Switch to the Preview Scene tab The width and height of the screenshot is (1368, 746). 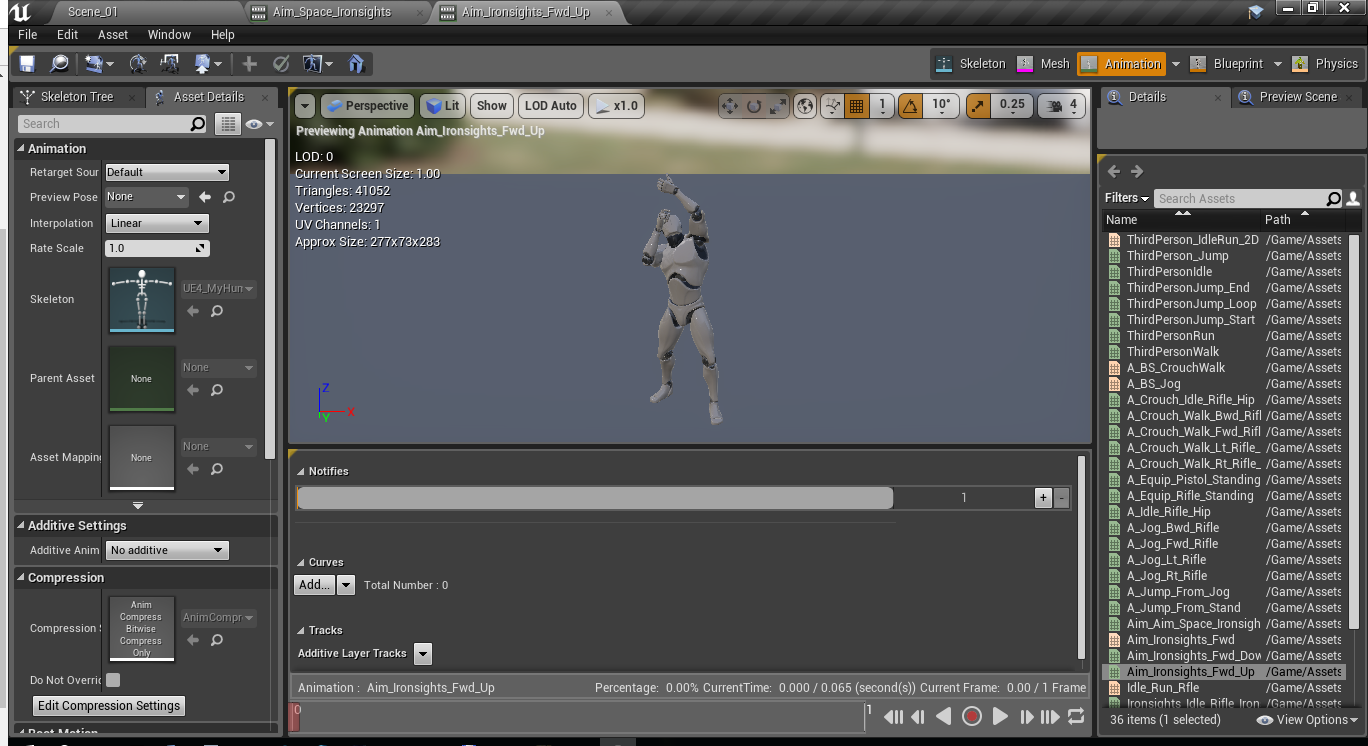[1298, 97]
